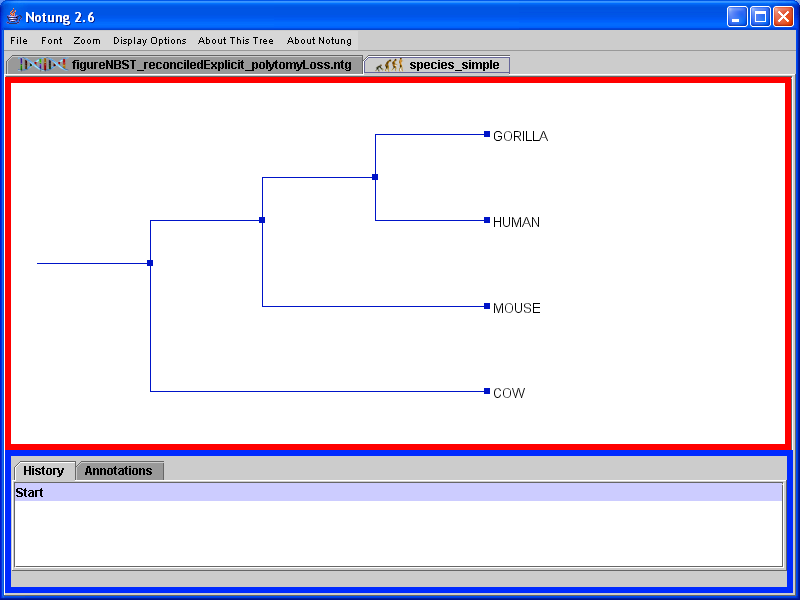Click the HUMAN leaf node square
This screenshot has width=800, height=600.
click(487, 220)
